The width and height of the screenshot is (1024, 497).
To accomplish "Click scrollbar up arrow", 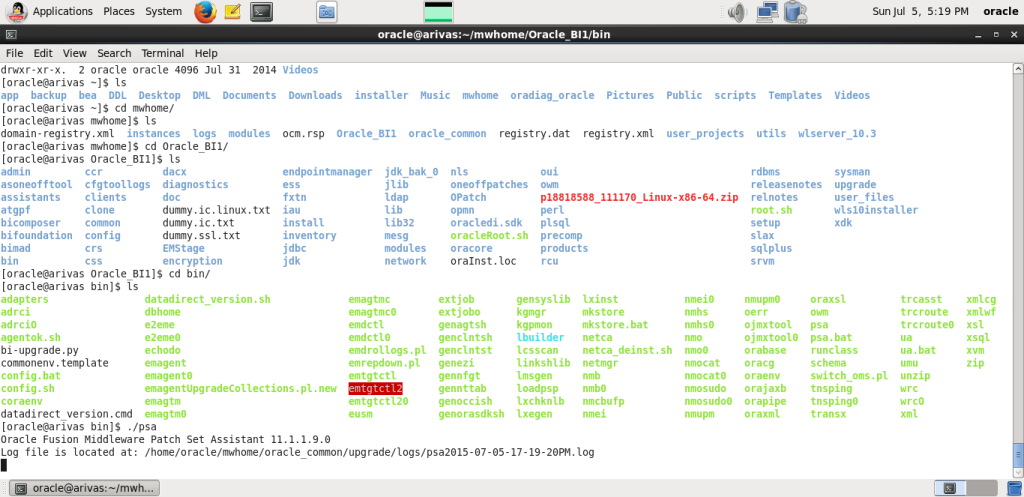I will click(1017, 67).
